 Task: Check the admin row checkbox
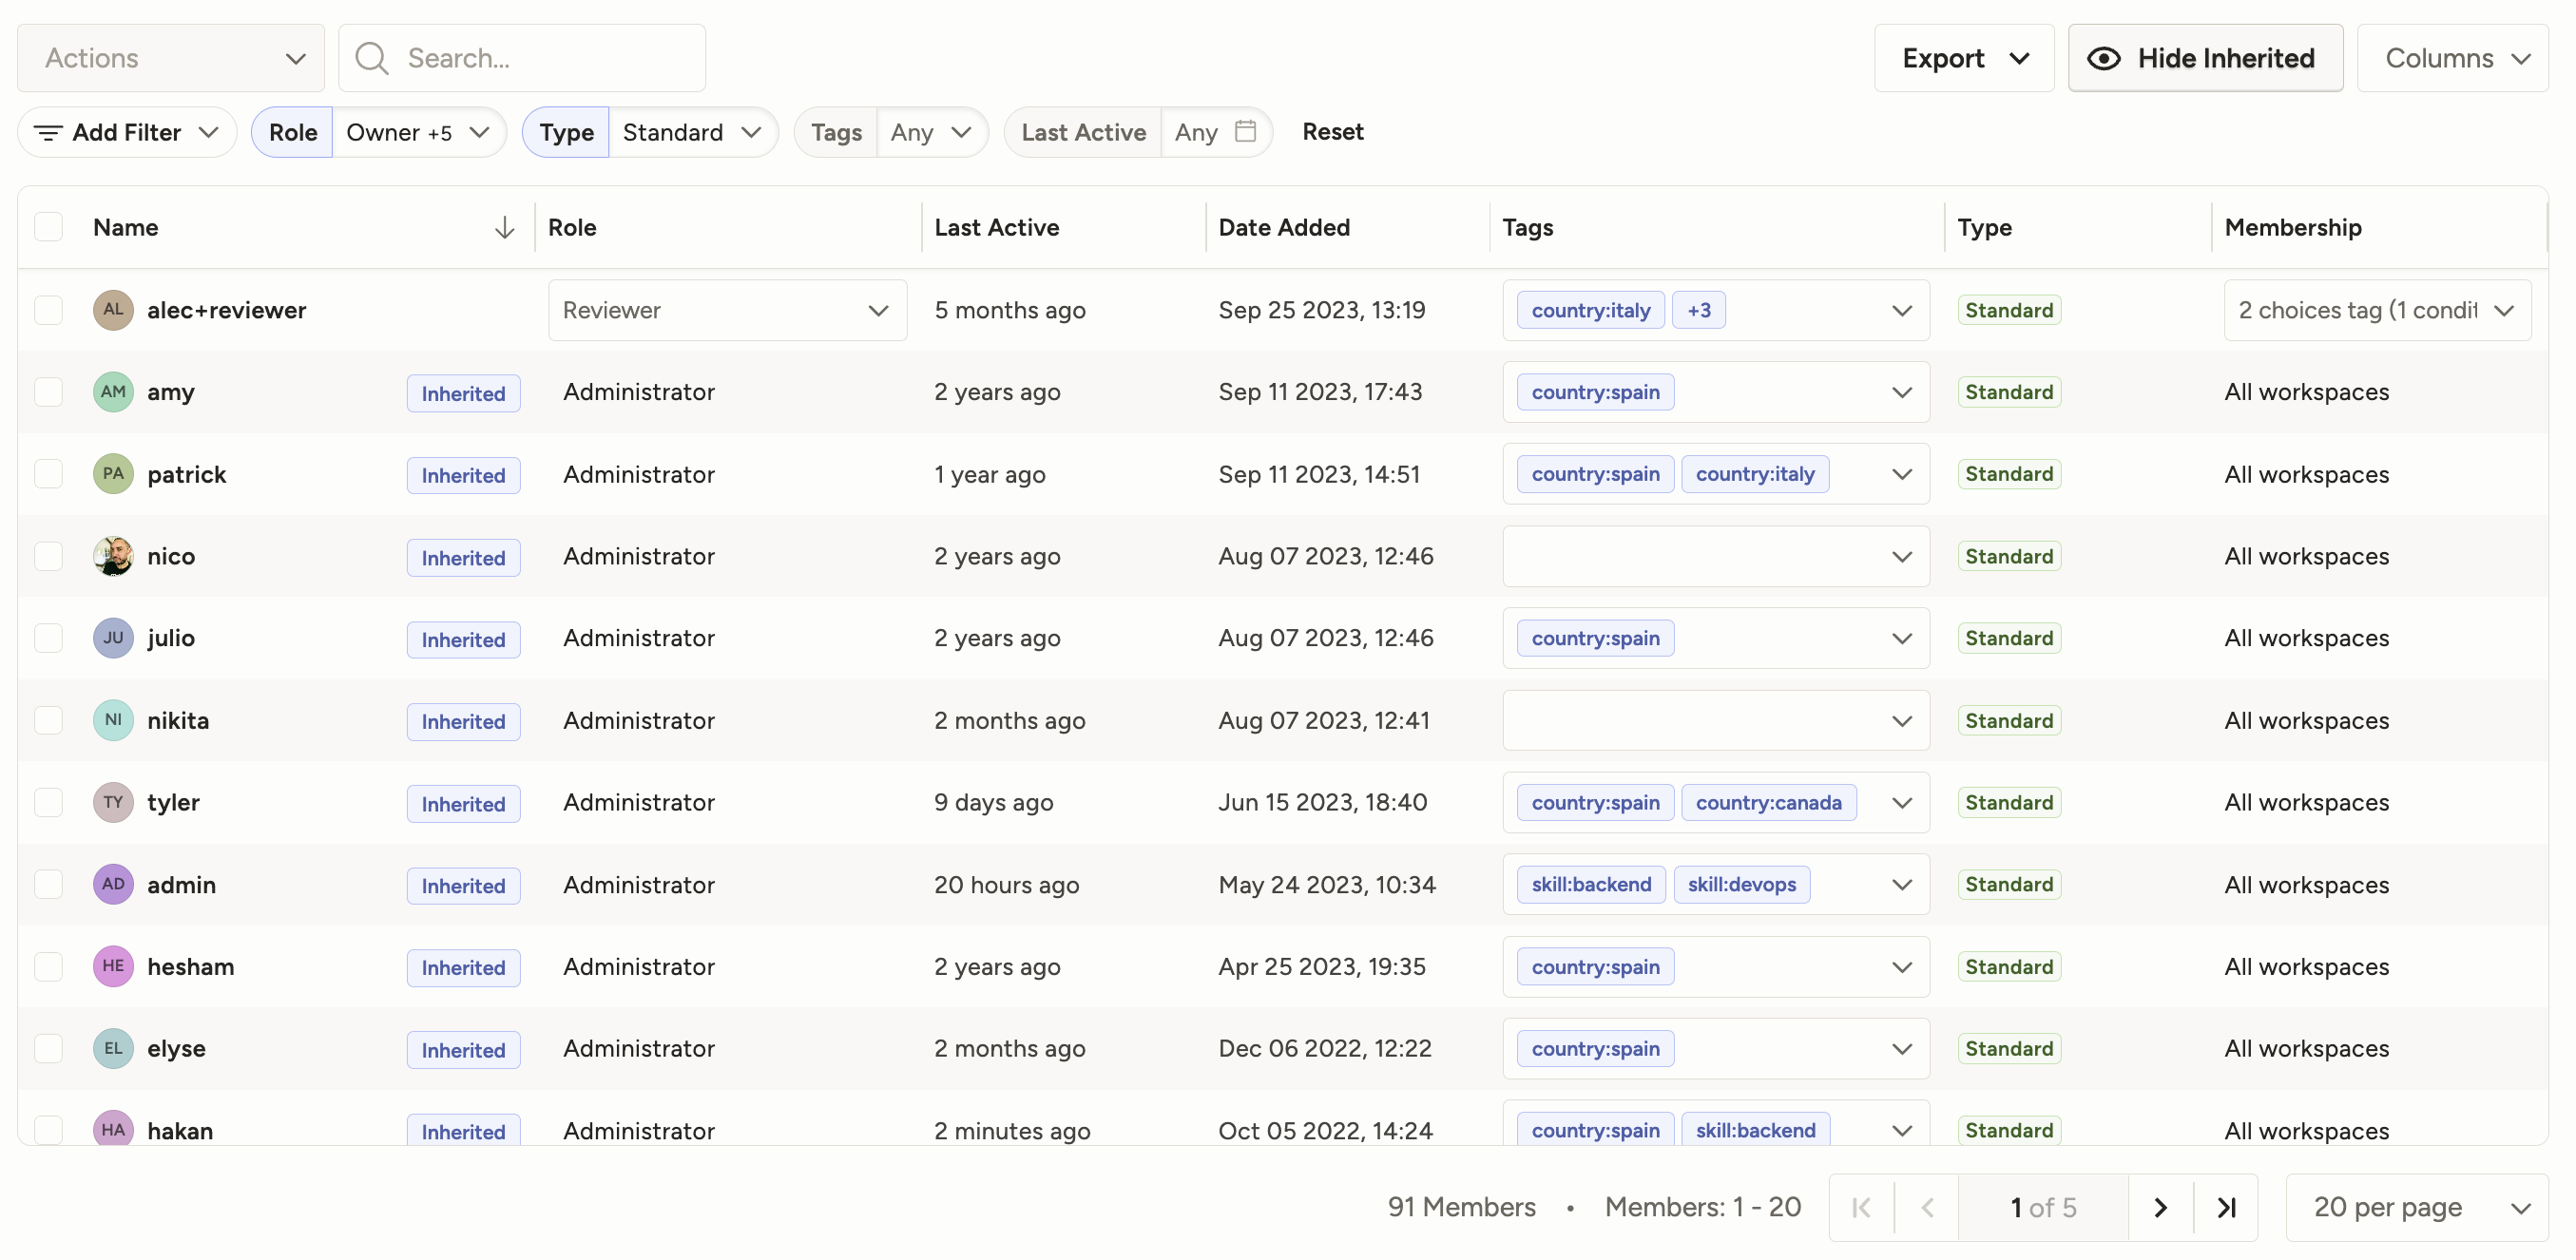pos(48,884)
